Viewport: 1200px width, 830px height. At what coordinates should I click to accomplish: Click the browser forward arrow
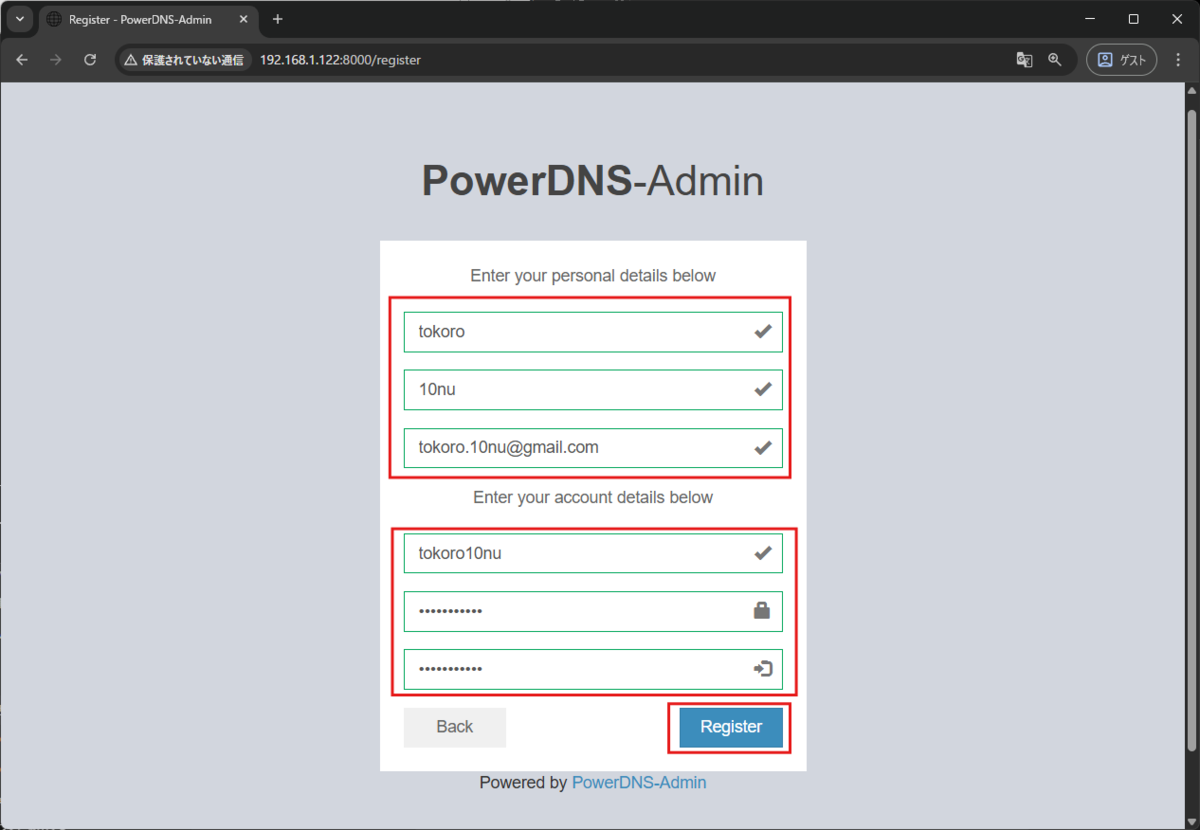56,60
